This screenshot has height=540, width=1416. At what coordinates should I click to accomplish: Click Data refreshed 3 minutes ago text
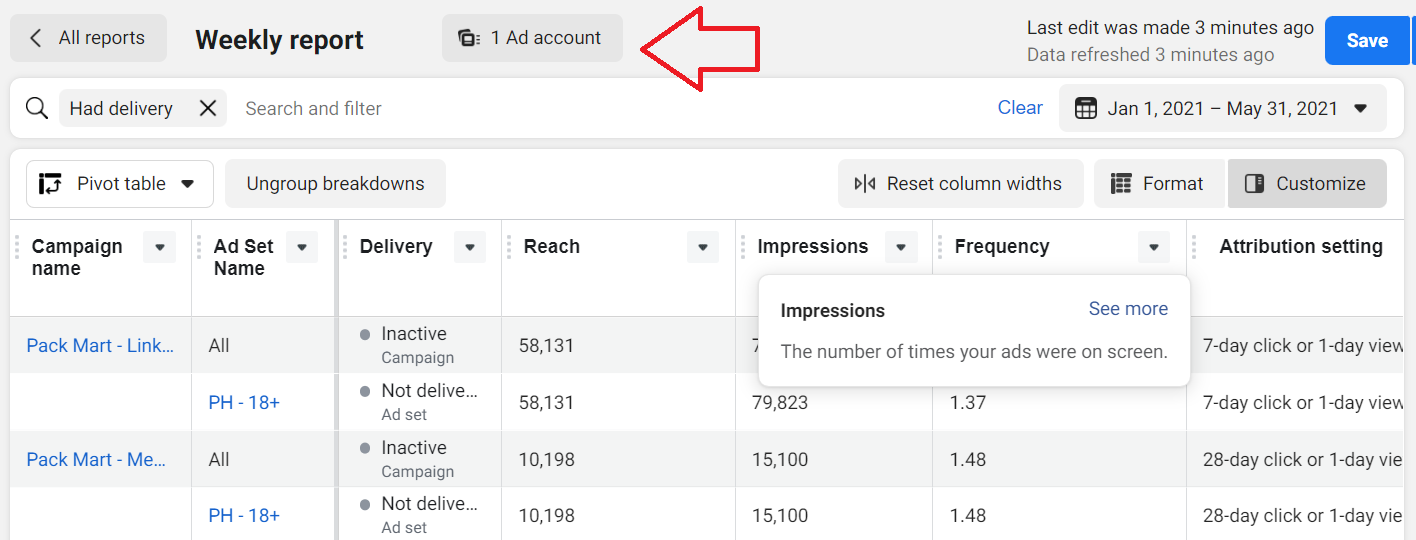[1150, 55]
